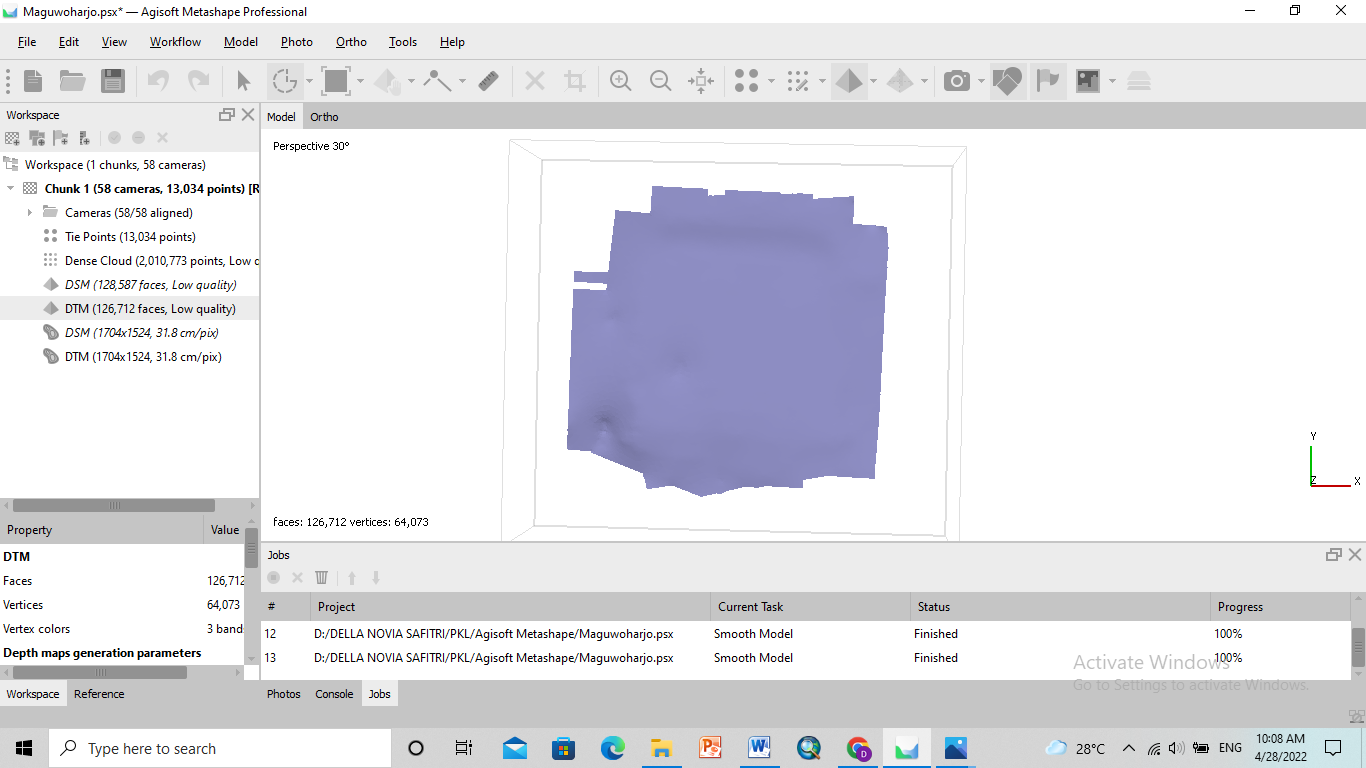Switch to the Reference pane tab
This screenshot has width=1366, height=768.
pos(99,694)
